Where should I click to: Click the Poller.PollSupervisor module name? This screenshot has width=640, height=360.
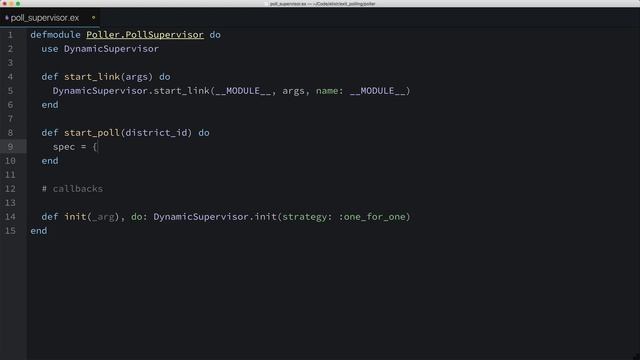[145, 35]
